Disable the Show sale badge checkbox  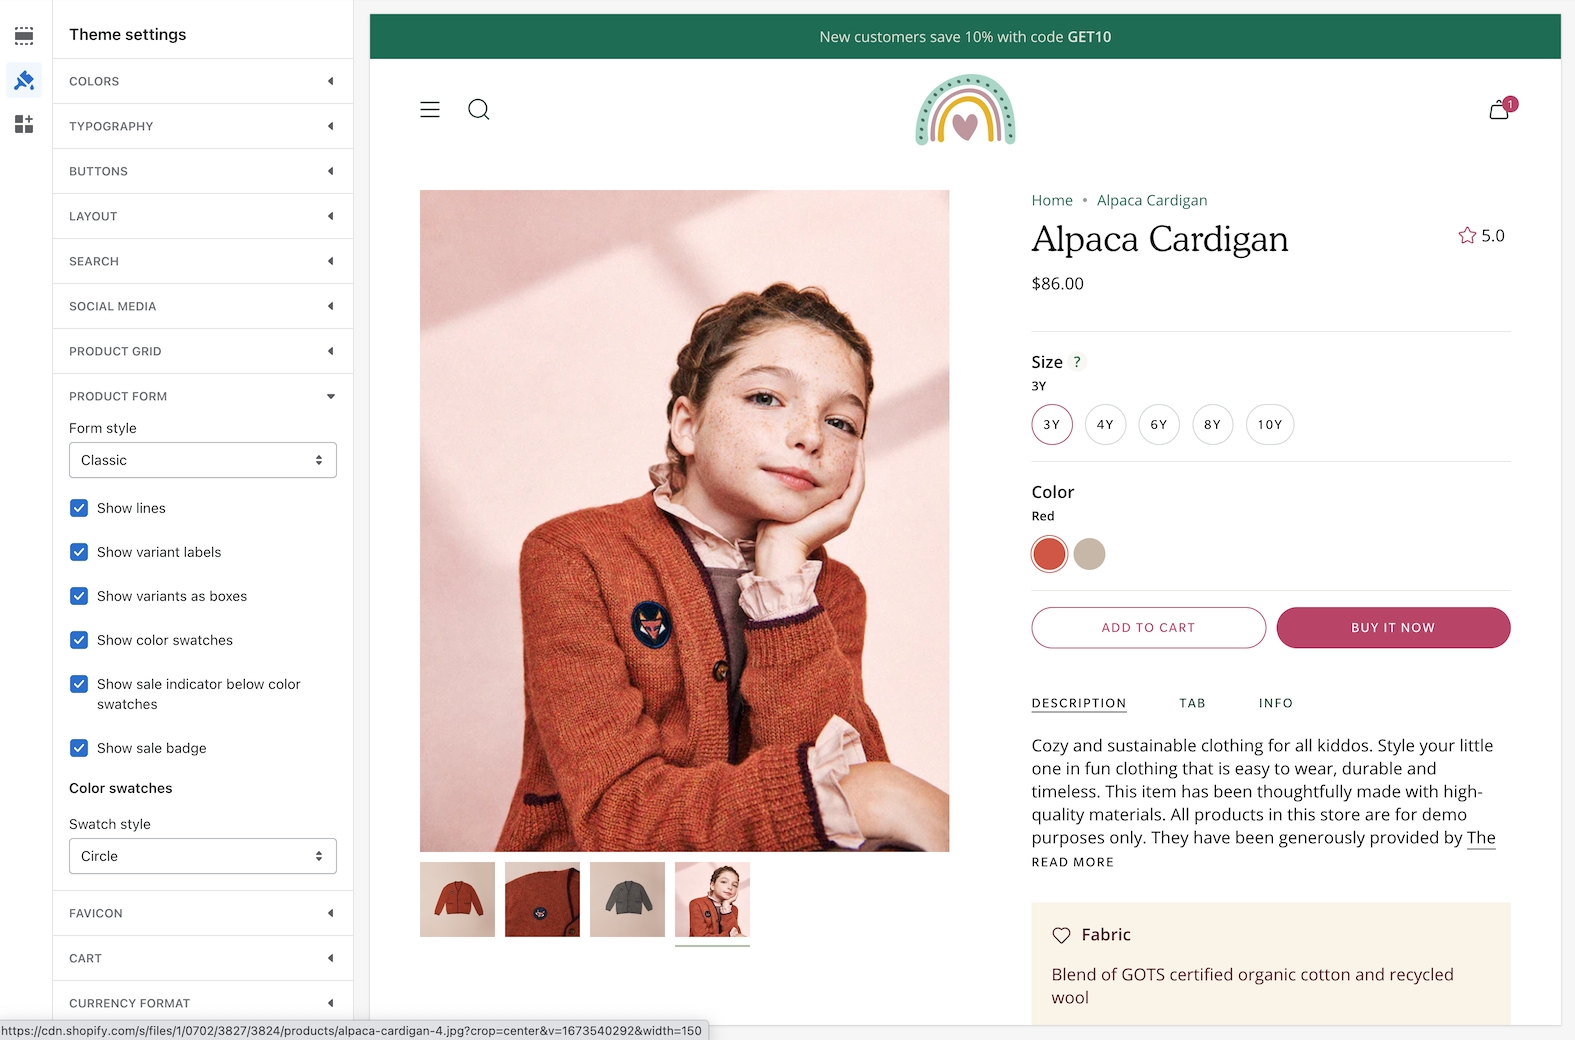(x=79, y=748)
